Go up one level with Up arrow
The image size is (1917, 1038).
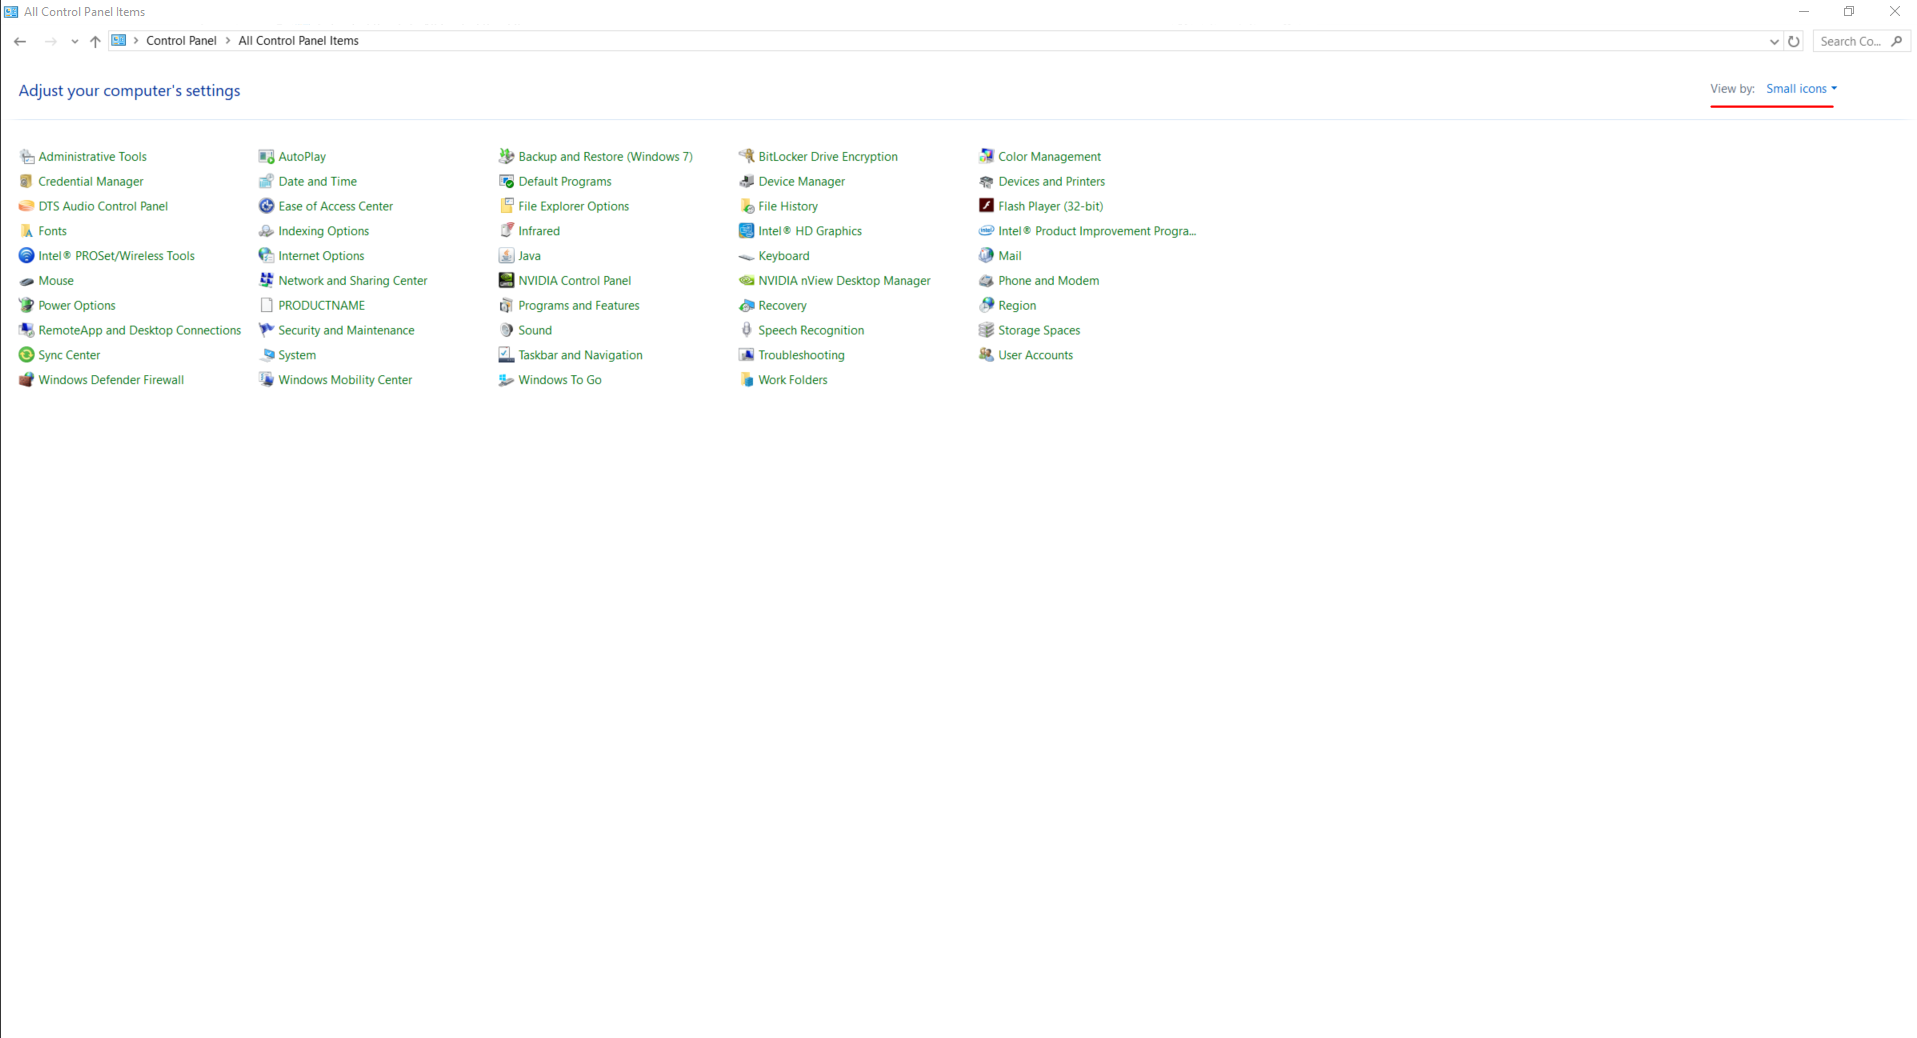coord(95,42)
